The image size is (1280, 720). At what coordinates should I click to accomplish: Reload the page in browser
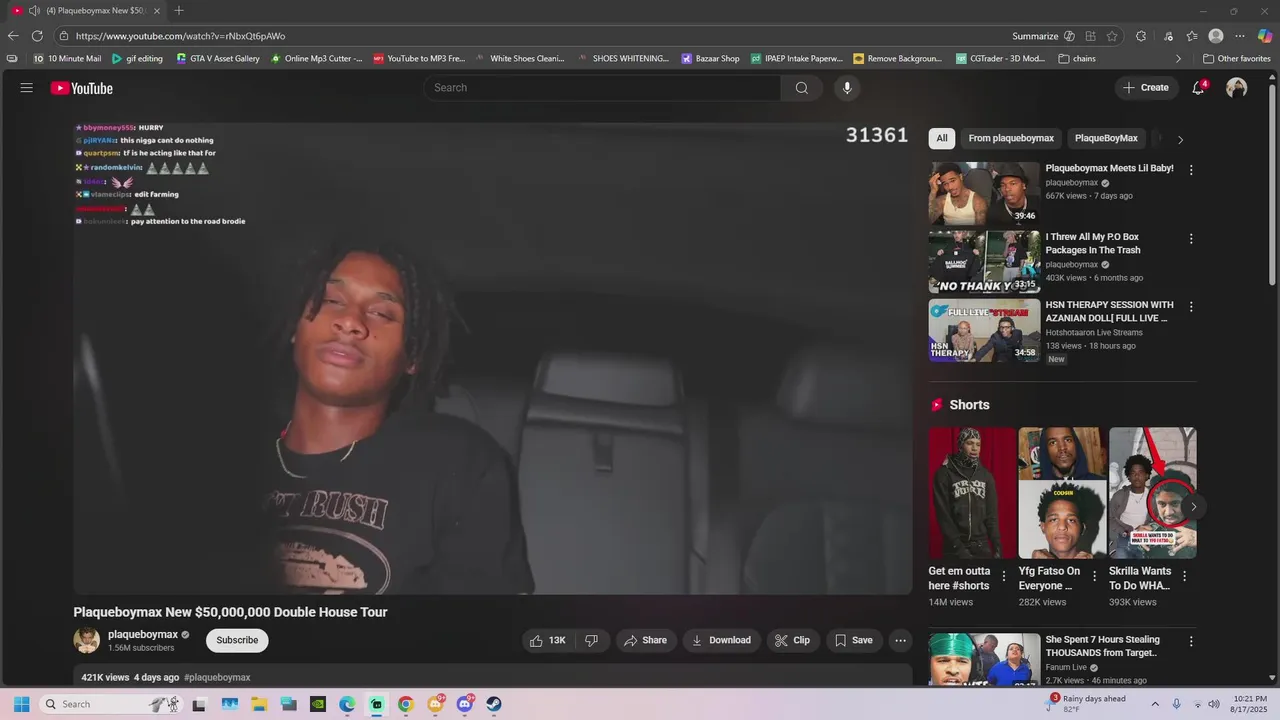point(37,36)
